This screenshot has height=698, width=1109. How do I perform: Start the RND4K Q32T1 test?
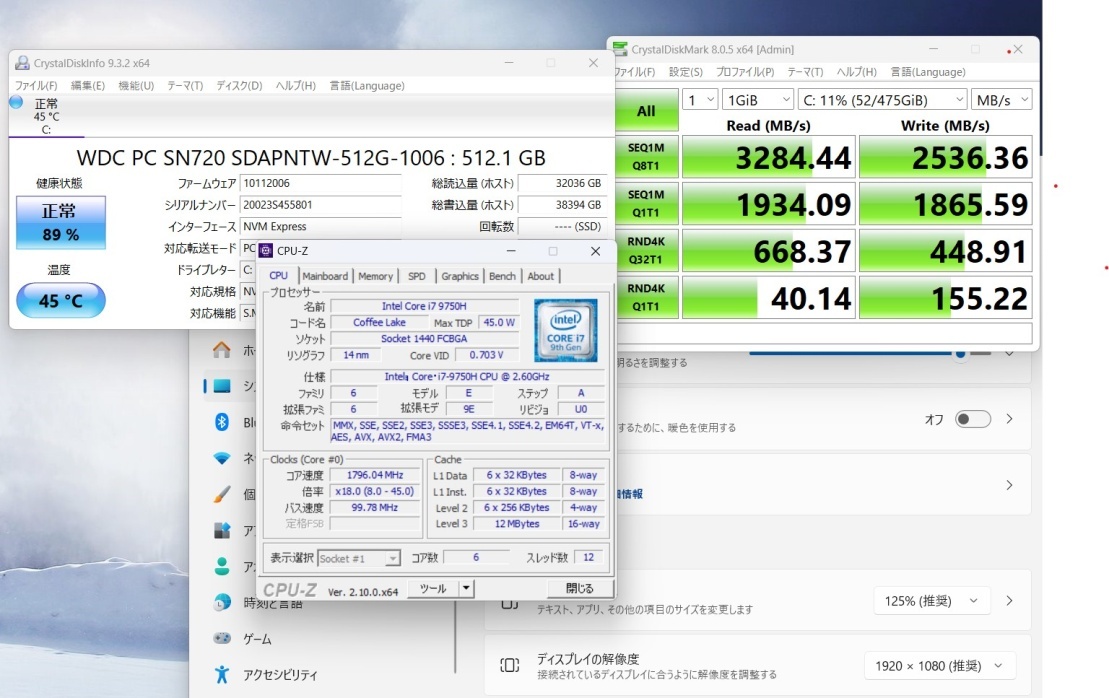pyautogui.click(x=646, y=250)
